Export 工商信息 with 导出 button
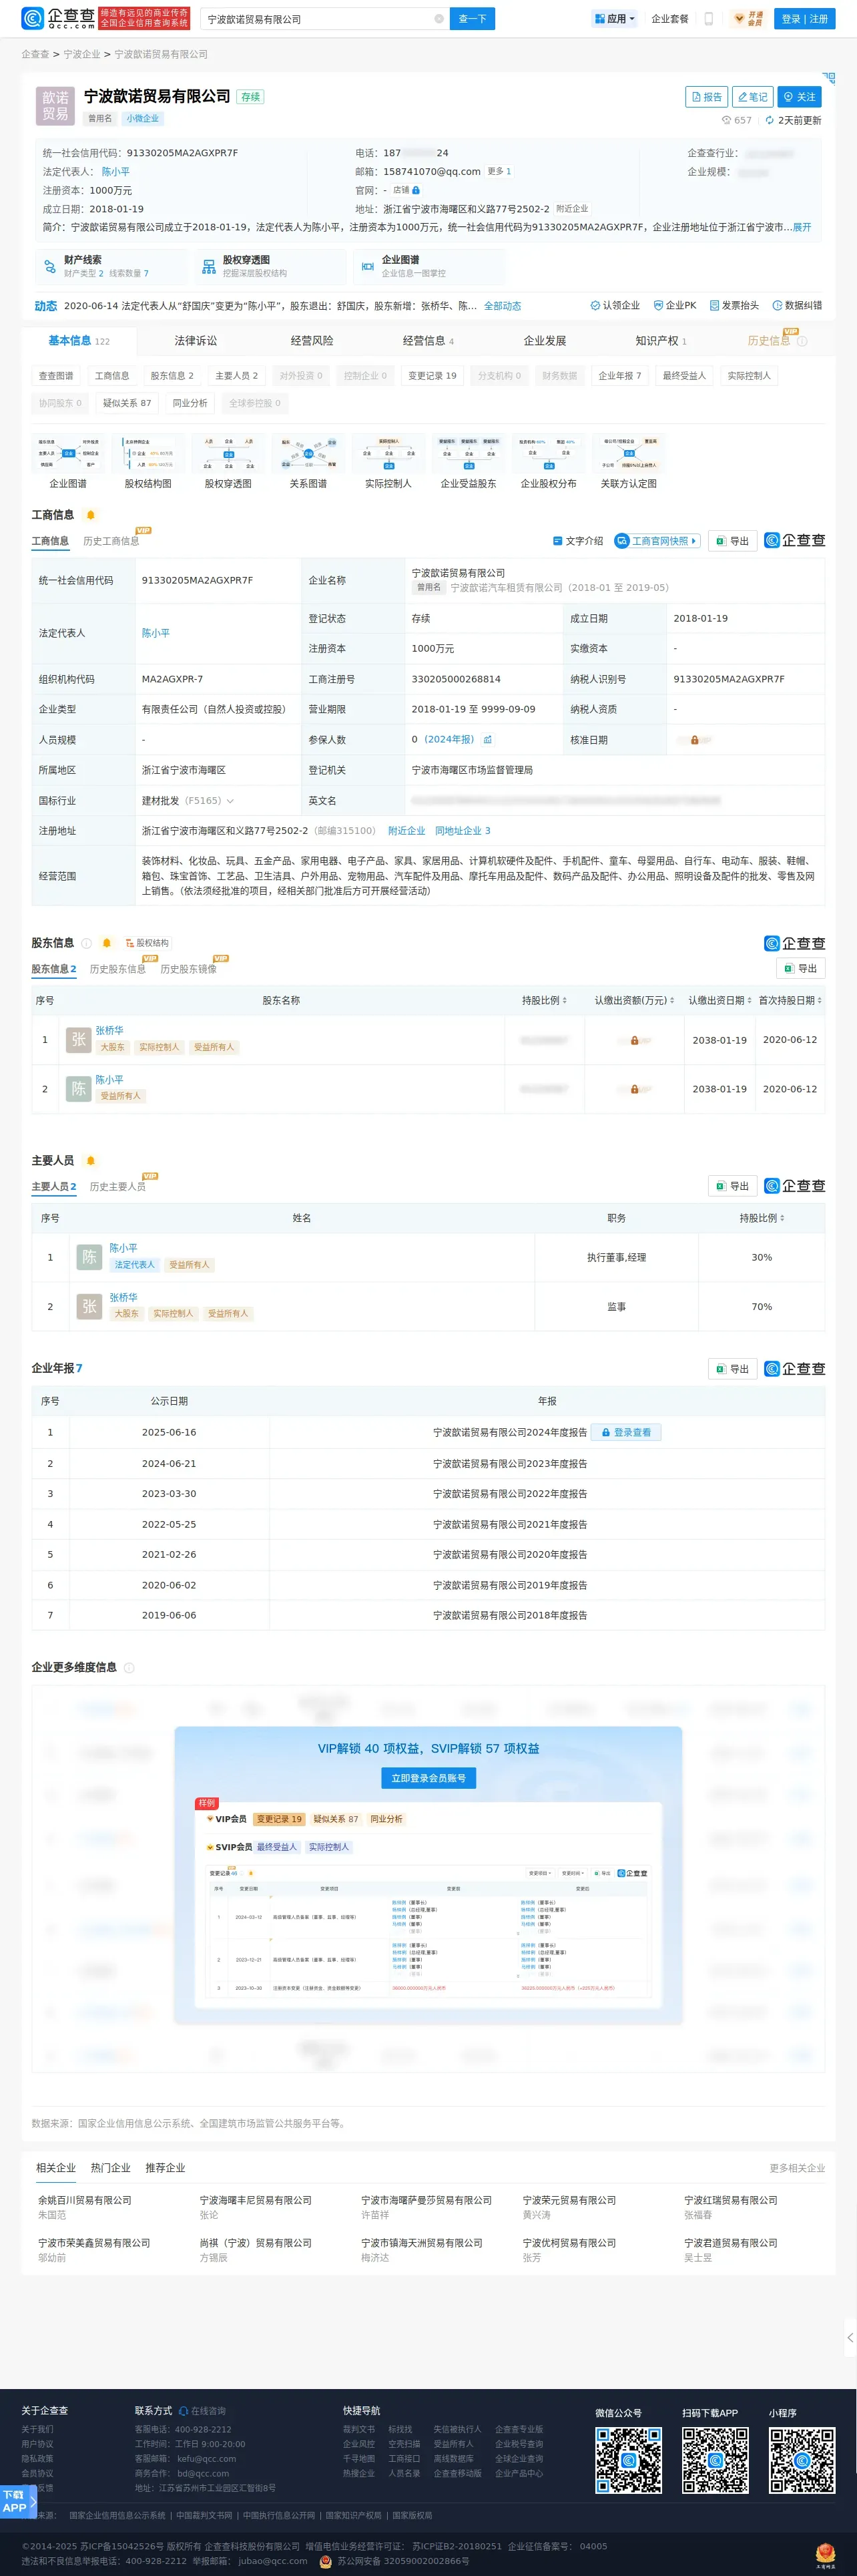This screenshot has height=2576, width=857. tap(732, 541)
